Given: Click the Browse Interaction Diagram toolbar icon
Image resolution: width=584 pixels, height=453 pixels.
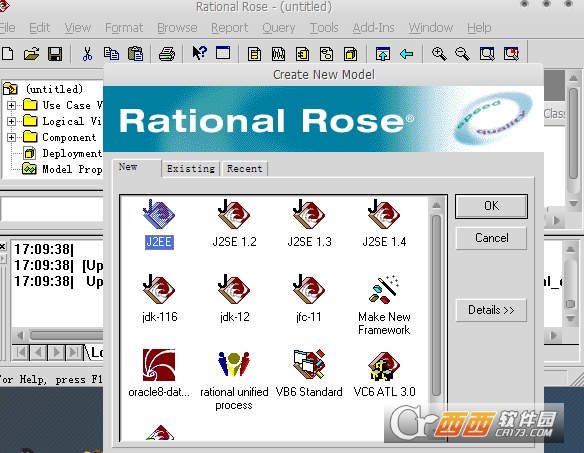Looking at the screenshot, I should [278, 54].
